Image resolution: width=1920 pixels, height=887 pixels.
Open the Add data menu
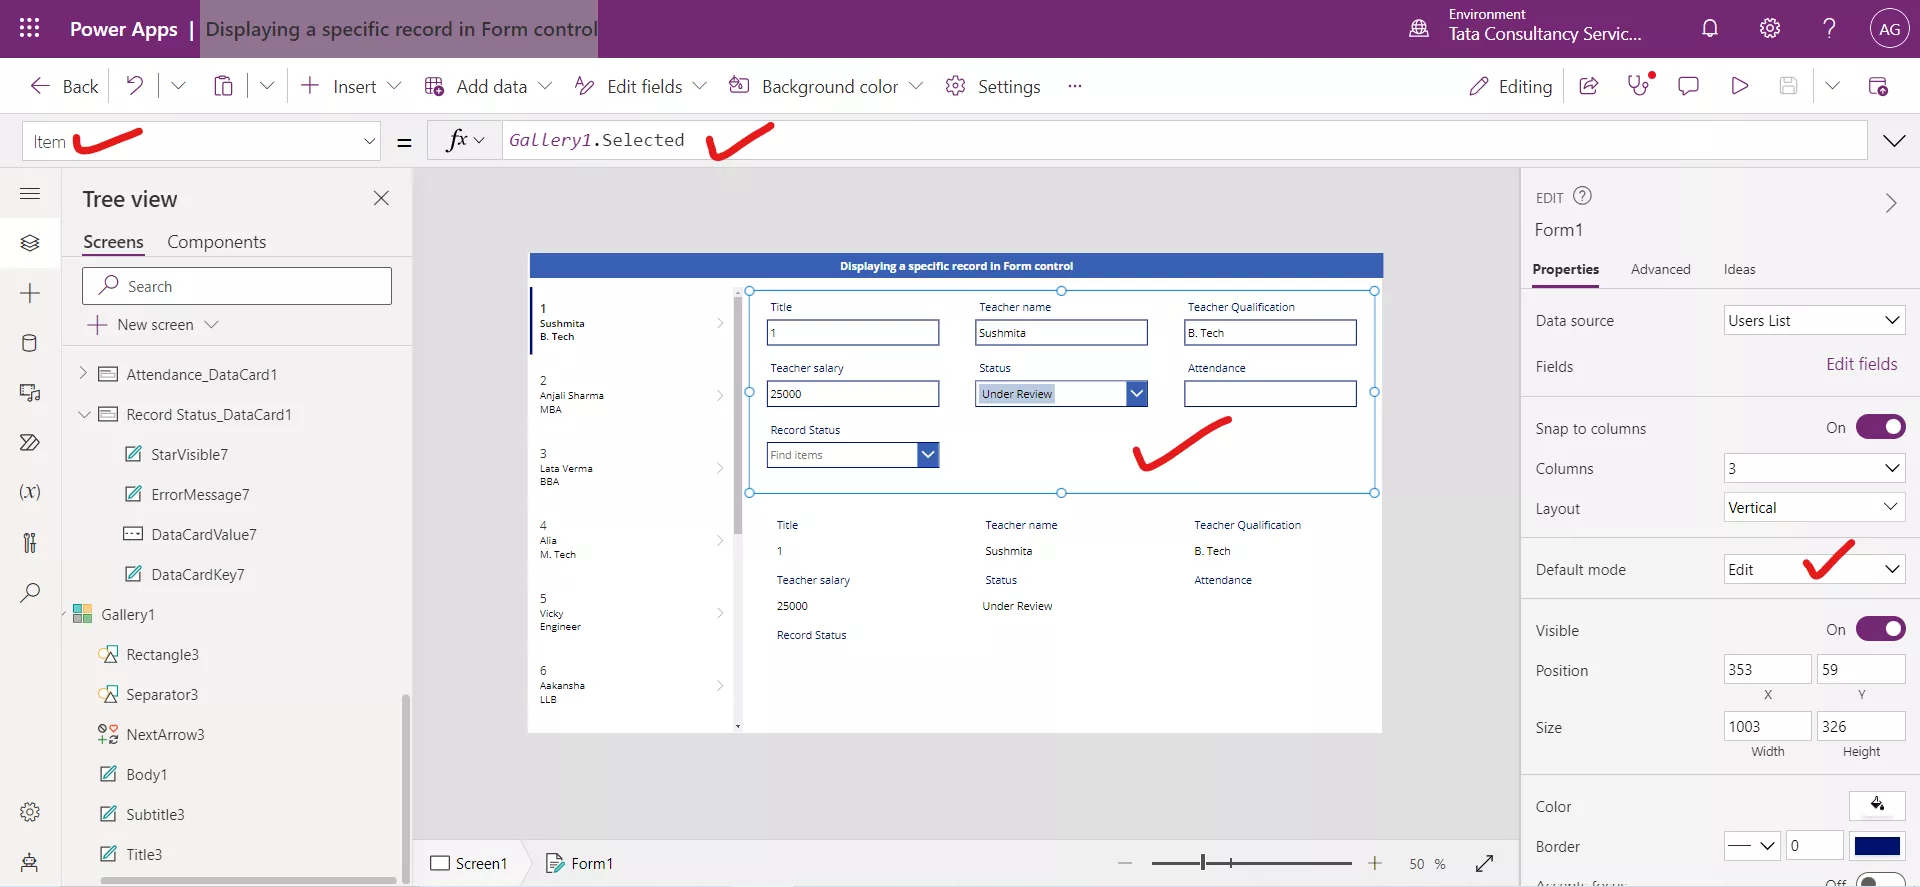tap(488, 86)
